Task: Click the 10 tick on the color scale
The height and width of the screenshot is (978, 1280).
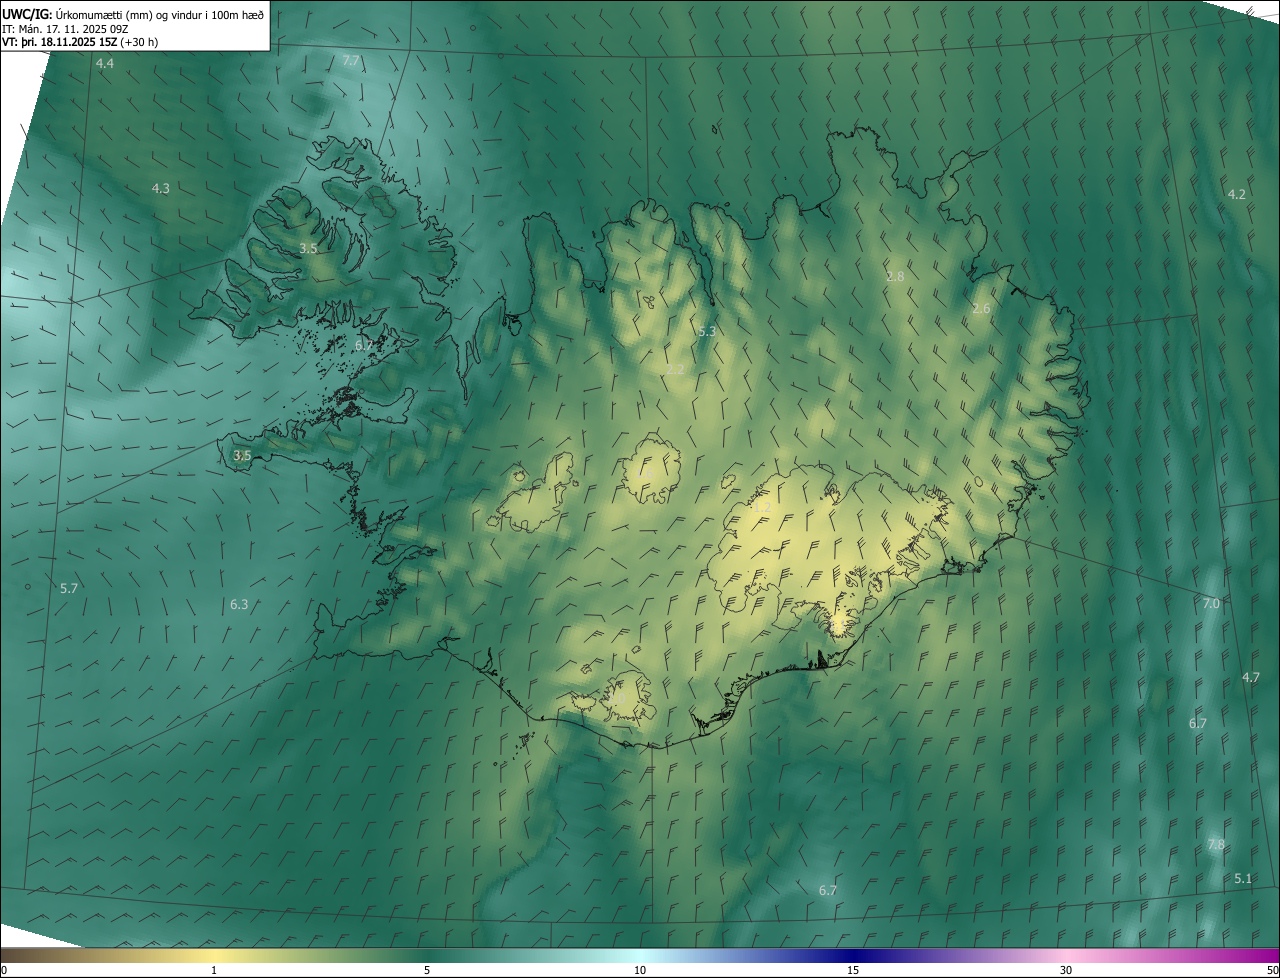Action: (640, 970)
